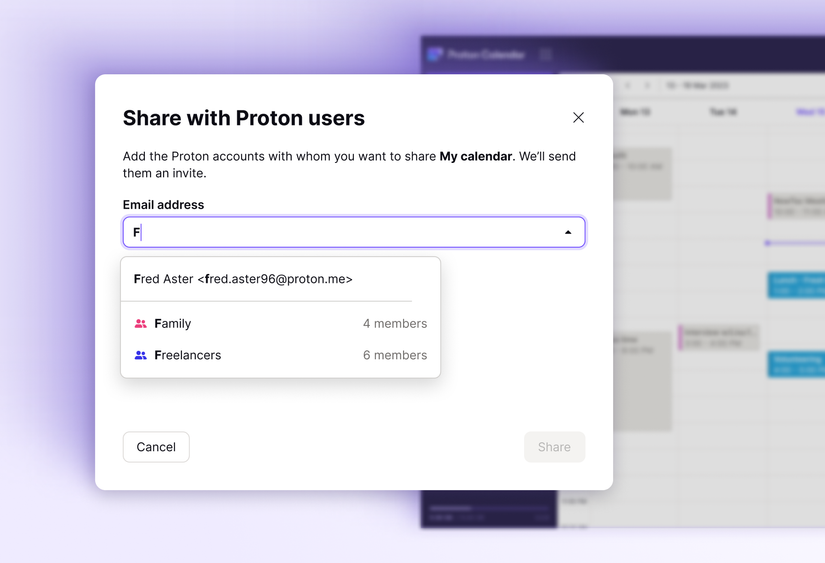Open the blue Volunteering calendar event

796,363
